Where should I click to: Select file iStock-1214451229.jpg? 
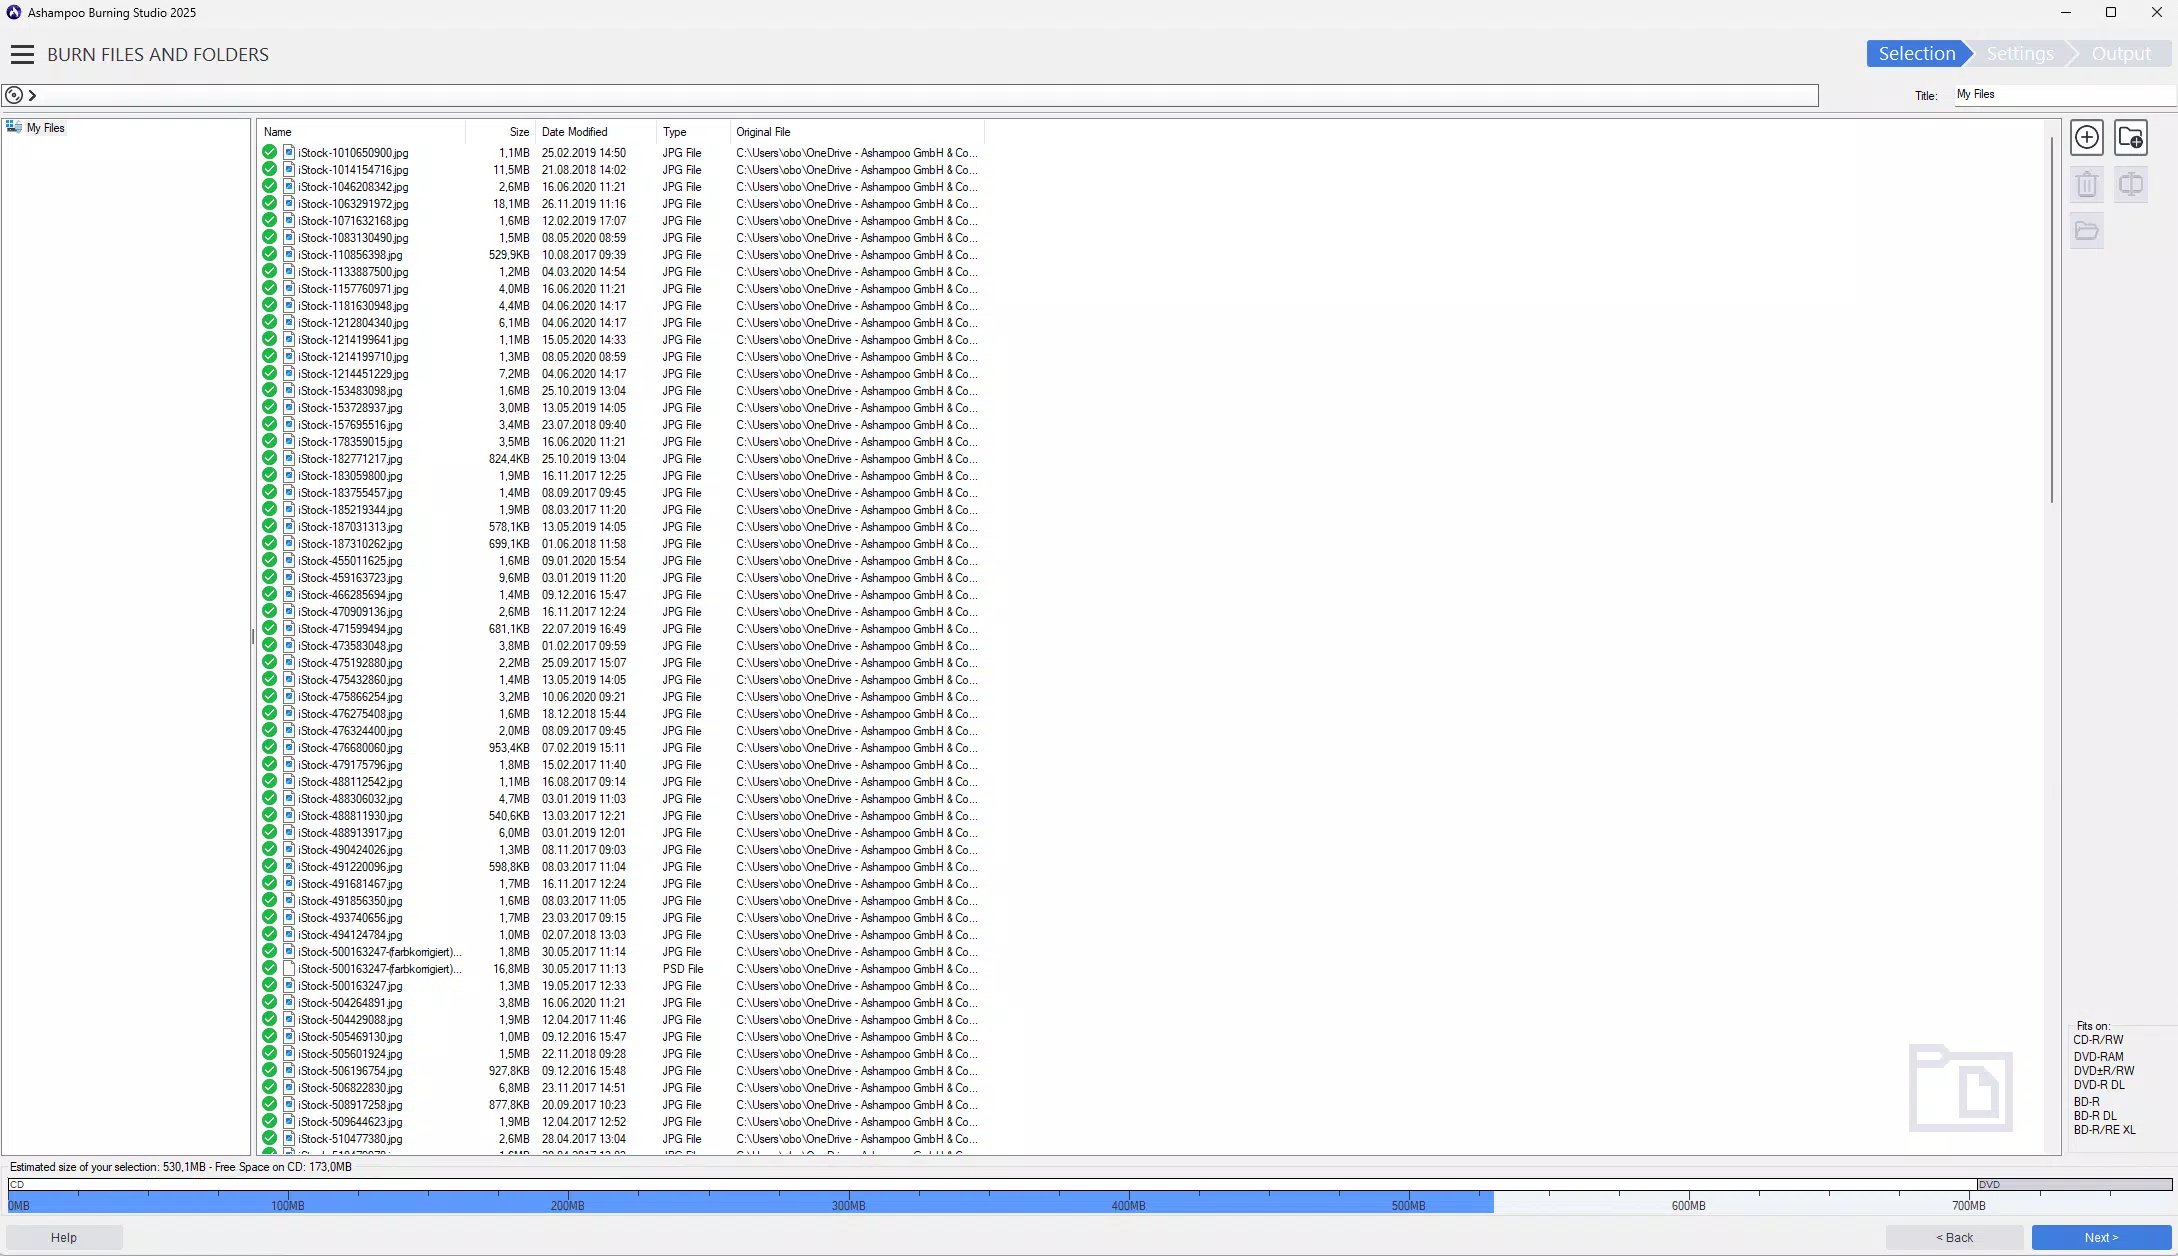coord(353,373)
